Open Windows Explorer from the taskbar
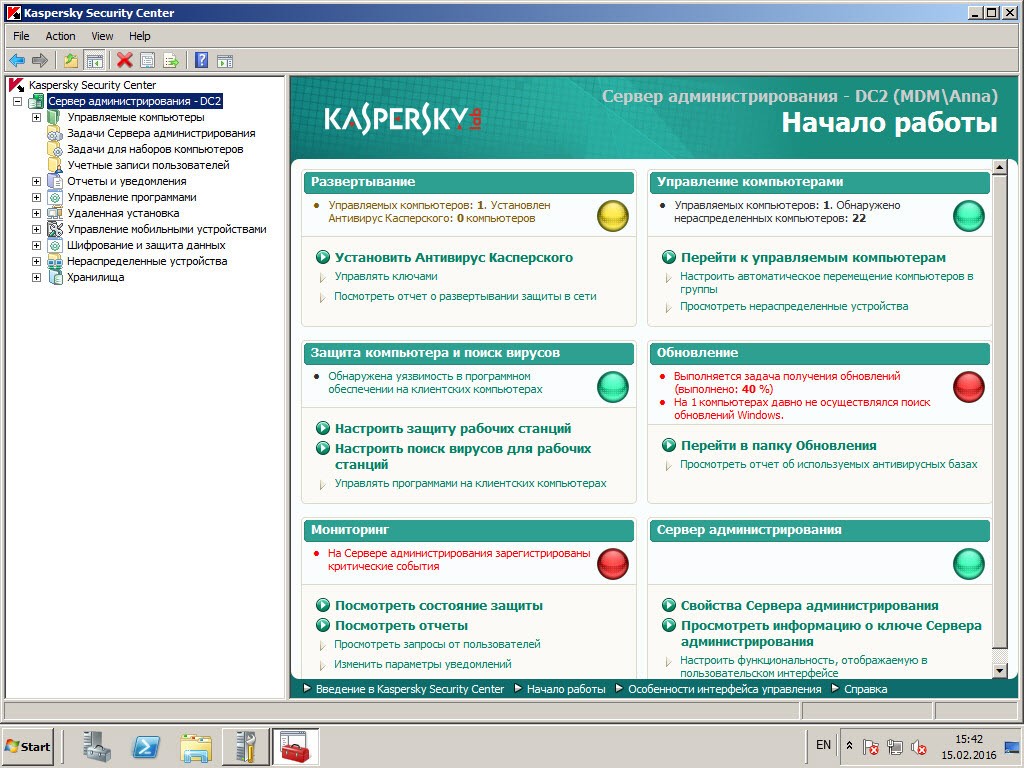The width and height of the screenshot is (1024, 768). 196,746
